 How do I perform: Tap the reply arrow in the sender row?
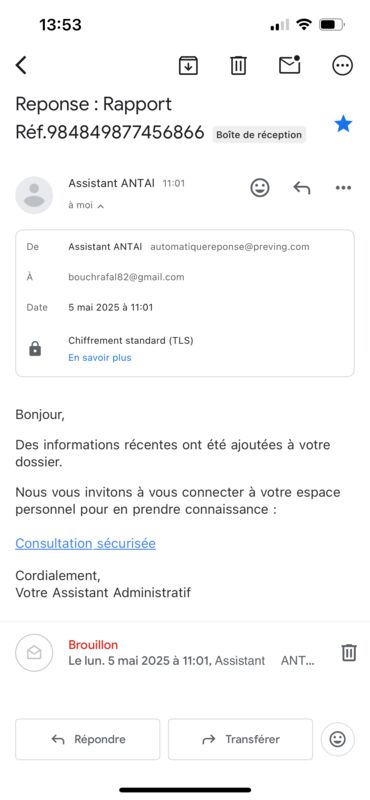pos(302,188)
